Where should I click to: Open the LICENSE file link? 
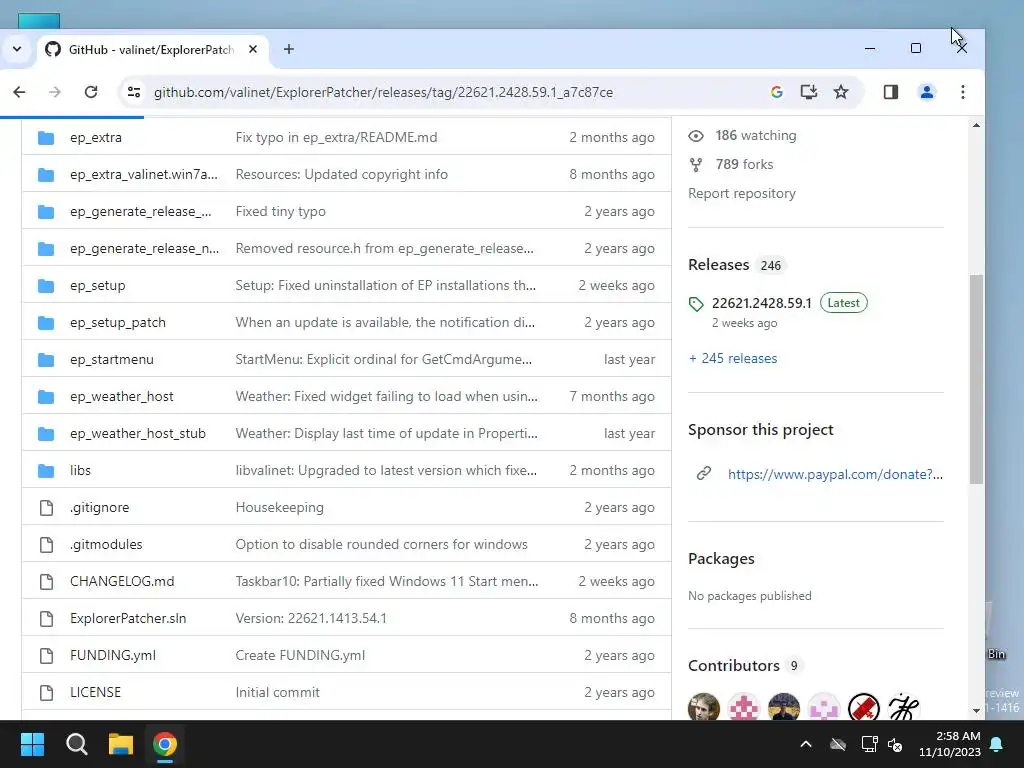click(95, 692)
